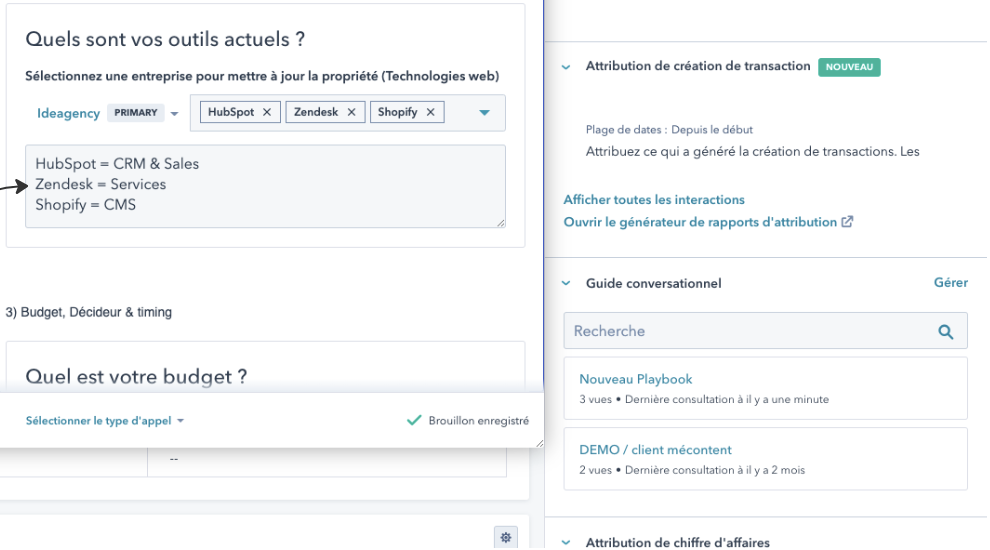Open 'Sélectionner le type d'appel' dropdown
Image resolution: width=990 pixels, height=550 pixels.
[x=105, y=421]
